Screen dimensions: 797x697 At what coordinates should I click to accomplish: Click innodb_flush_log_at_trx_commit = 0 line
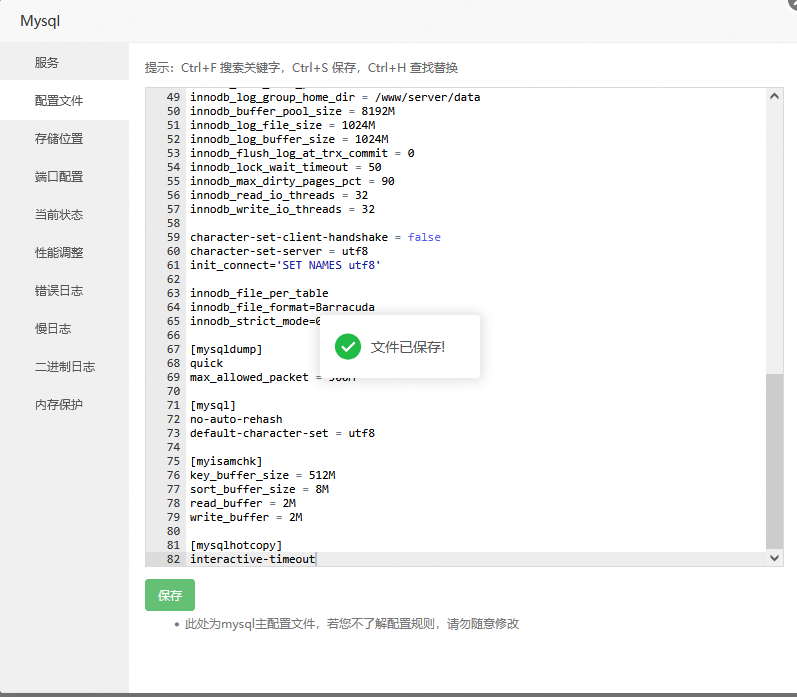[x=302, y=153]
